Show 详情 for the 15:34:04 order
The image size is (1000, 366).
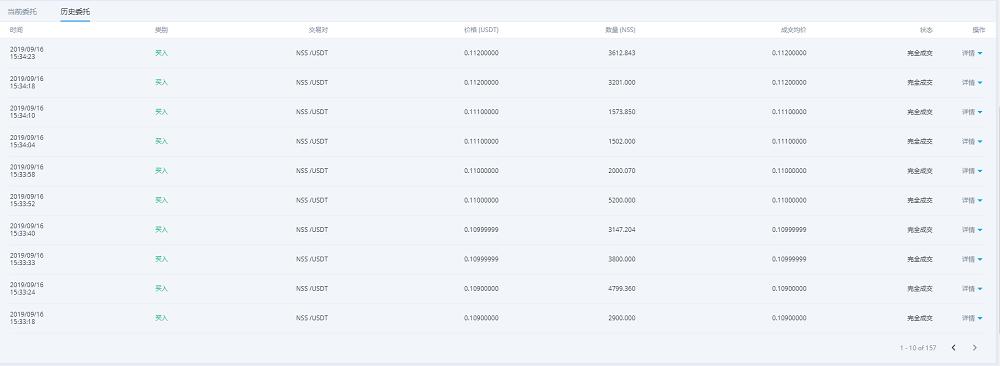972,141
